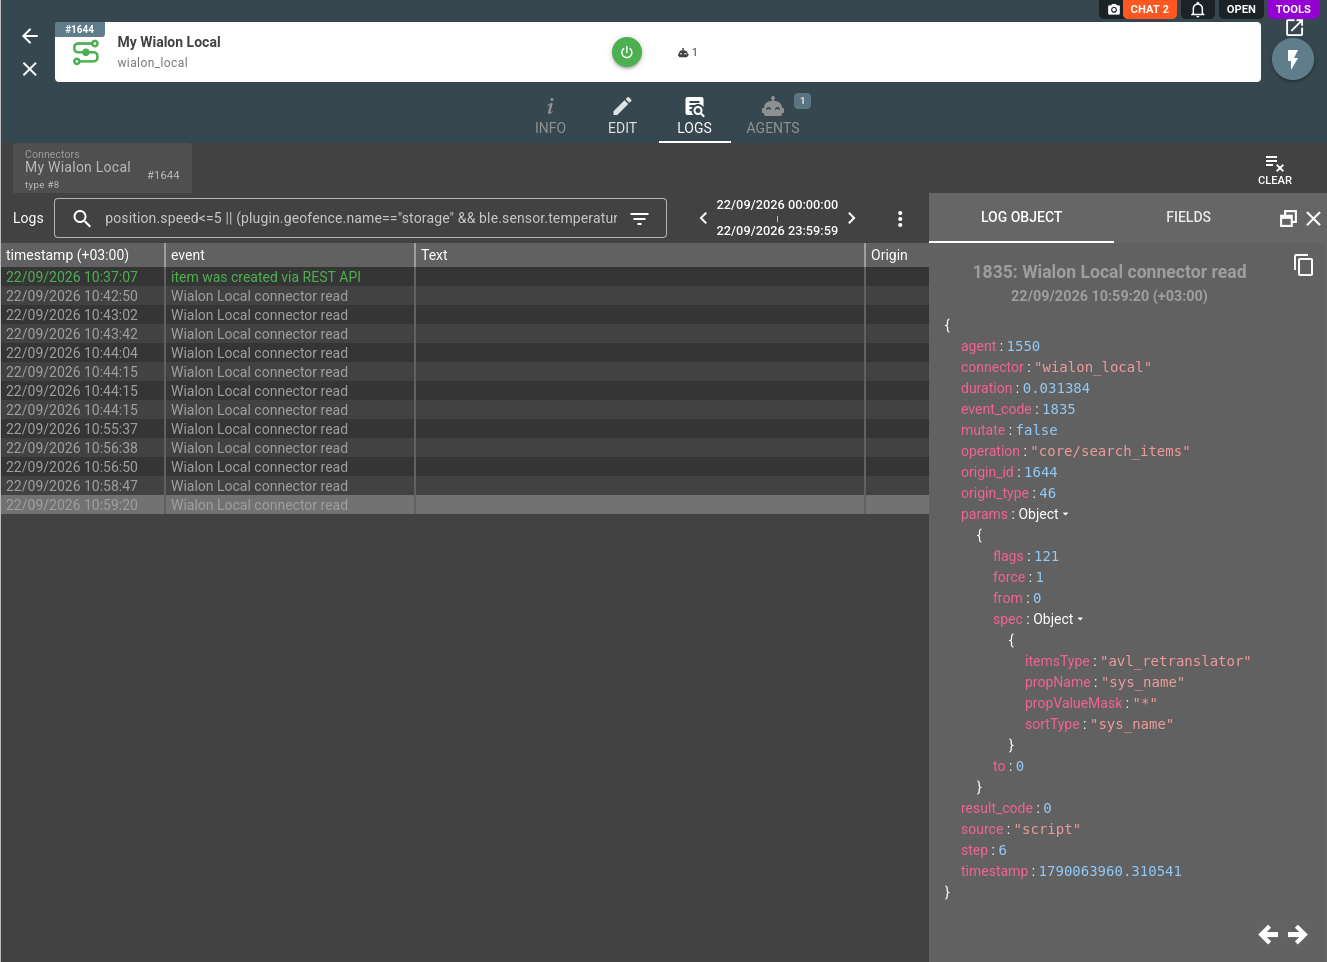Detach the log object panel window icon
The image size is (1327, 962).
(x=1288, y=218)
